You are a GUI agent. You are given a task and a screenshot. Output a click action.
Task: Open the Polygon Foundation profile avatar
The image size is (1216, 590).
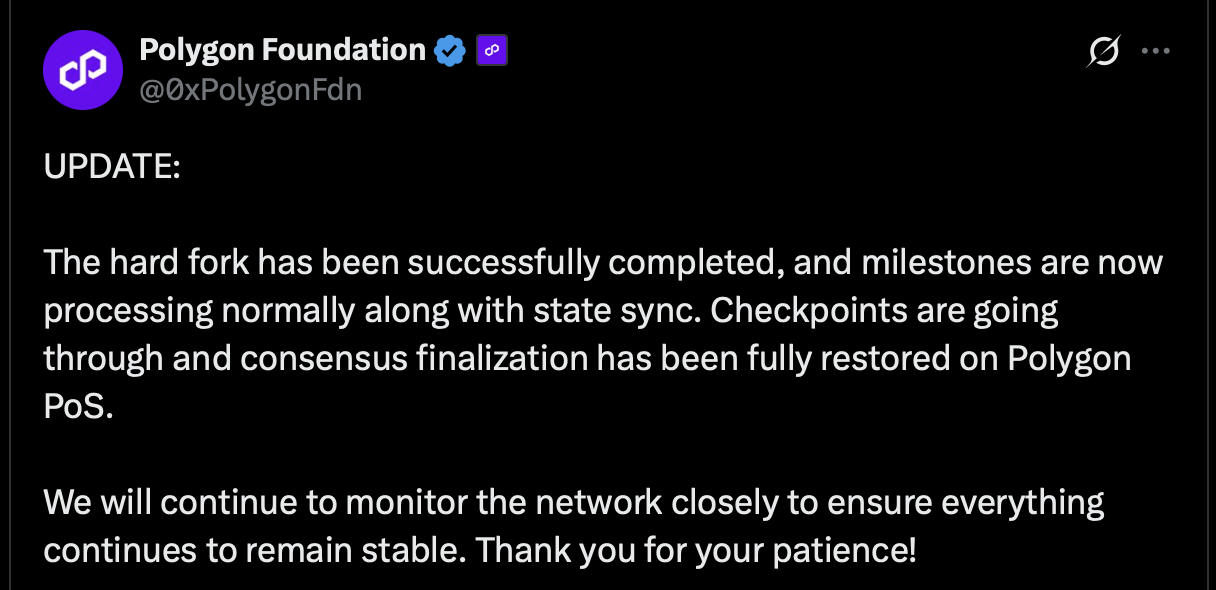coord(83,70)
